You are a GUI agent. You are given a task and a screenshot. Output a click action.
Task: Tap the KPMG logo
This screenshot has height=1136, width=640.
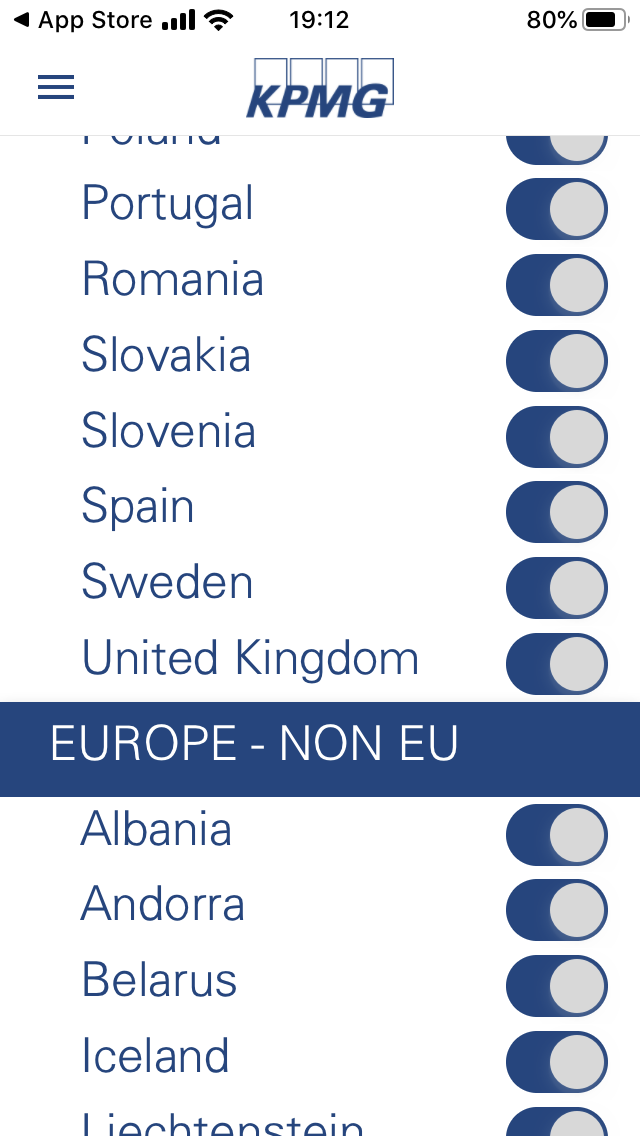(x=320, y=89)
